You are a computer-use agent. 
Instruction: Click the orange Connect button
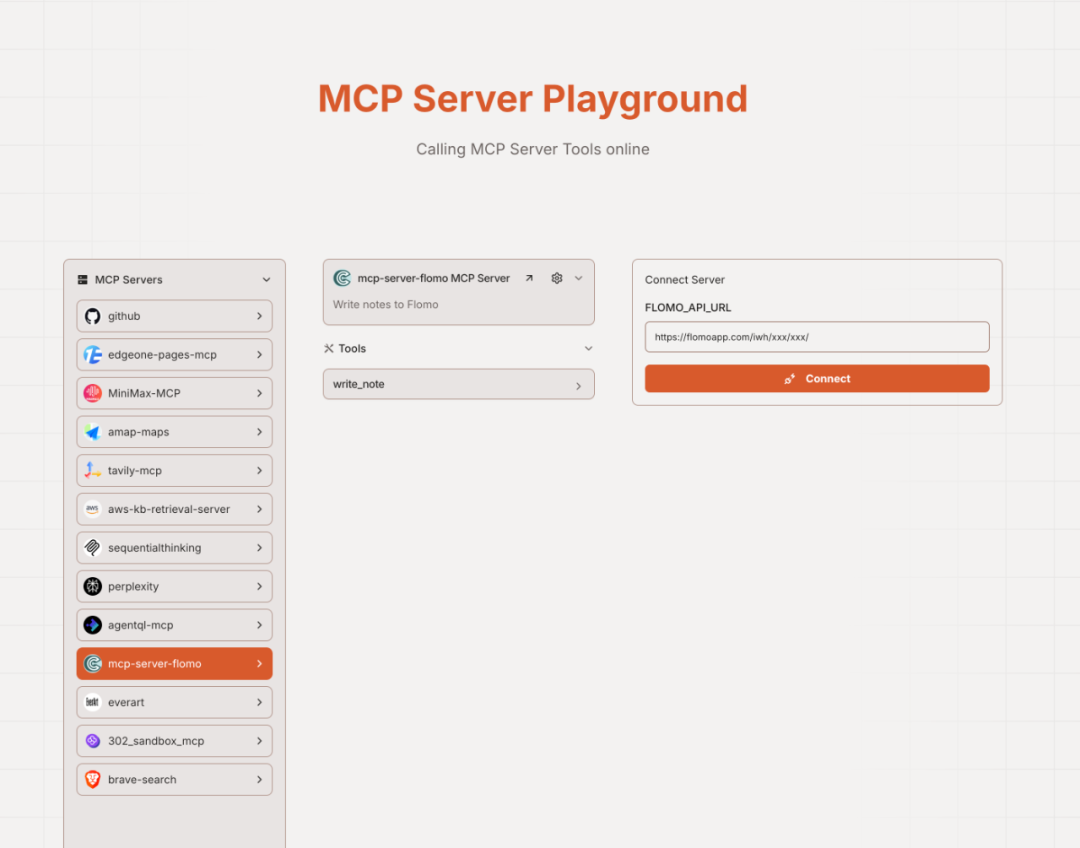click(x=817, y=378)
